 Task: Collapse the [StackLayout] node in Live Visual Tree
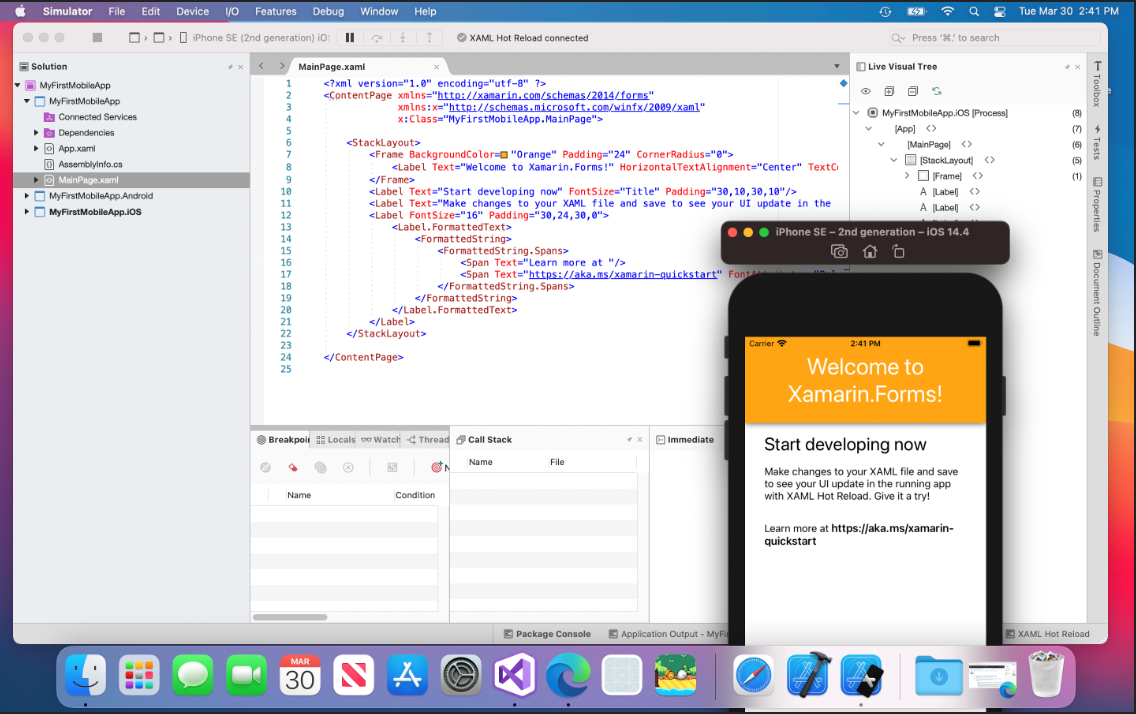tap(893, 159)
